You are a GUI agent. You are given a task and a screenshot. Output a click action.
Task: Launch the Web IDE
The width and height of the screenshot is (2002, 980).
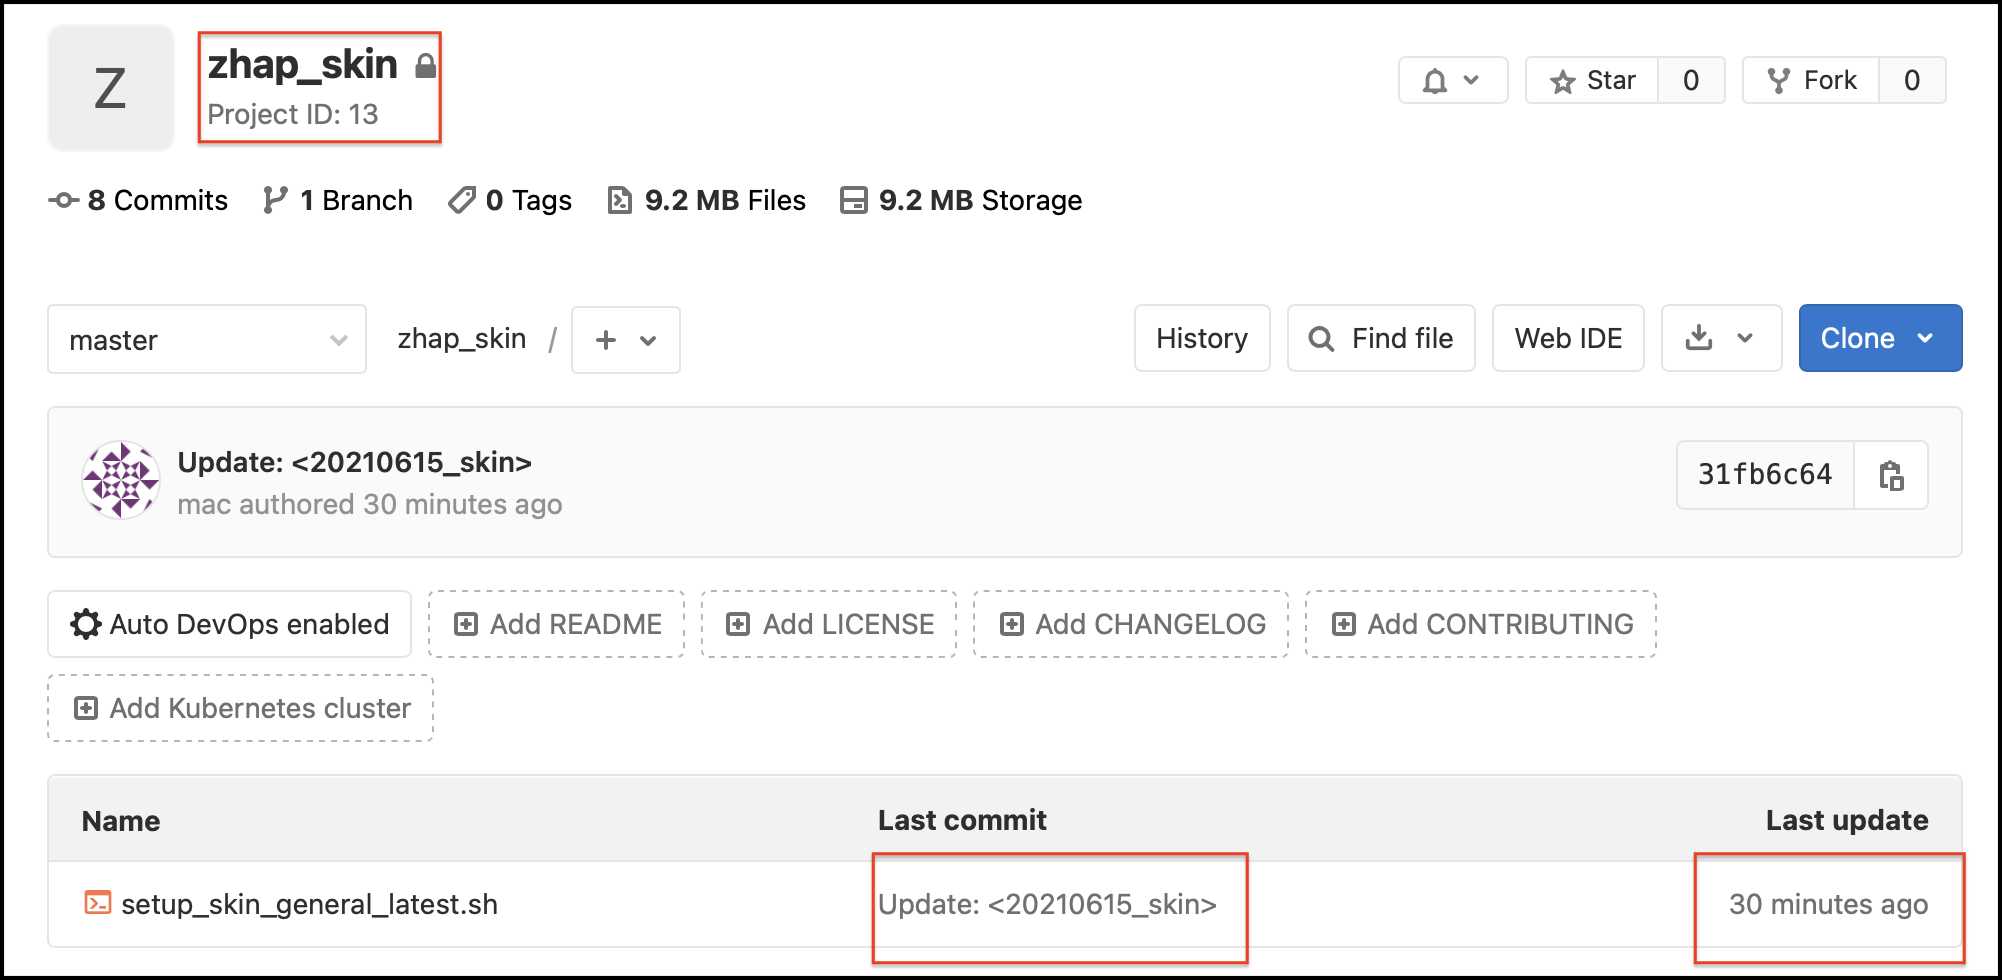click(1567, 338)
